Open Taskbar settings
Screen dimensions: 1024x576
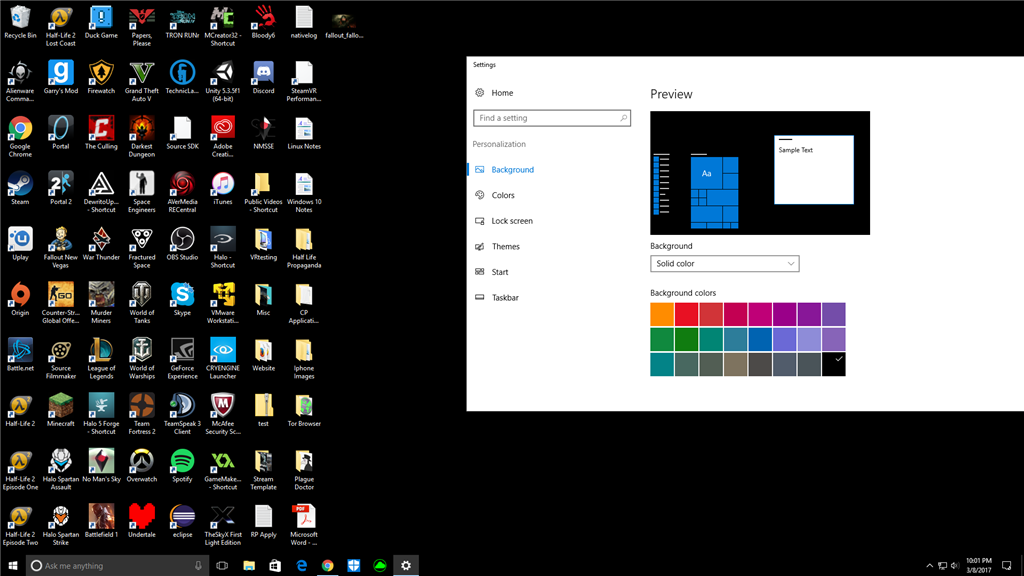pyautogui.click(x=506, y=297)
